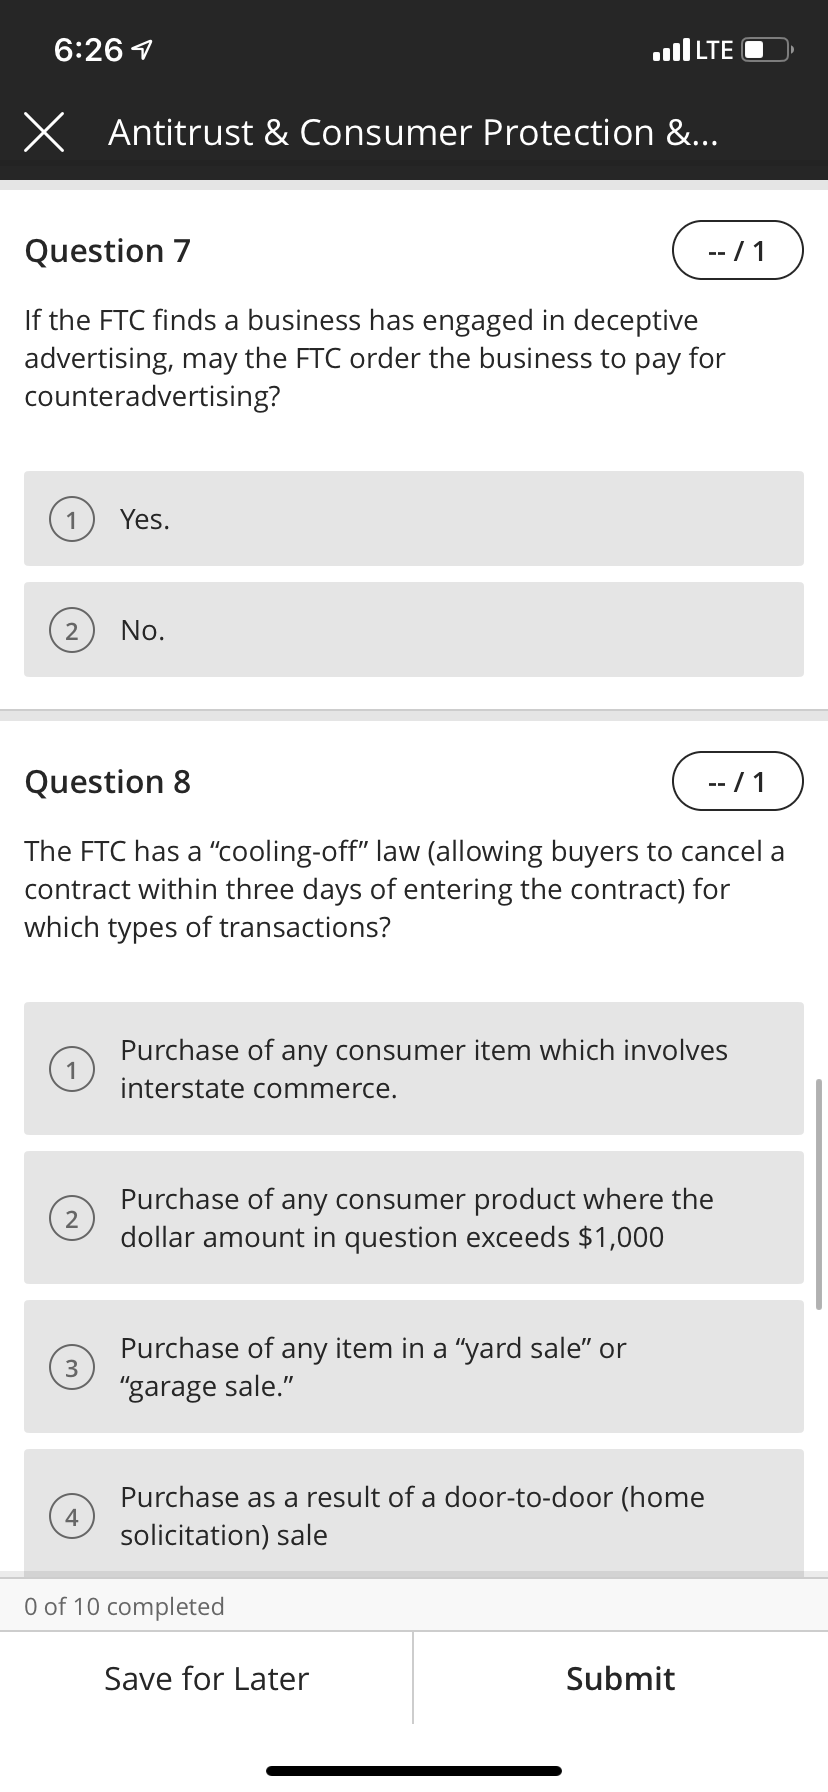Tap the Question 7 heading
Screen dimensions: 828x1792
coord(107,251)
